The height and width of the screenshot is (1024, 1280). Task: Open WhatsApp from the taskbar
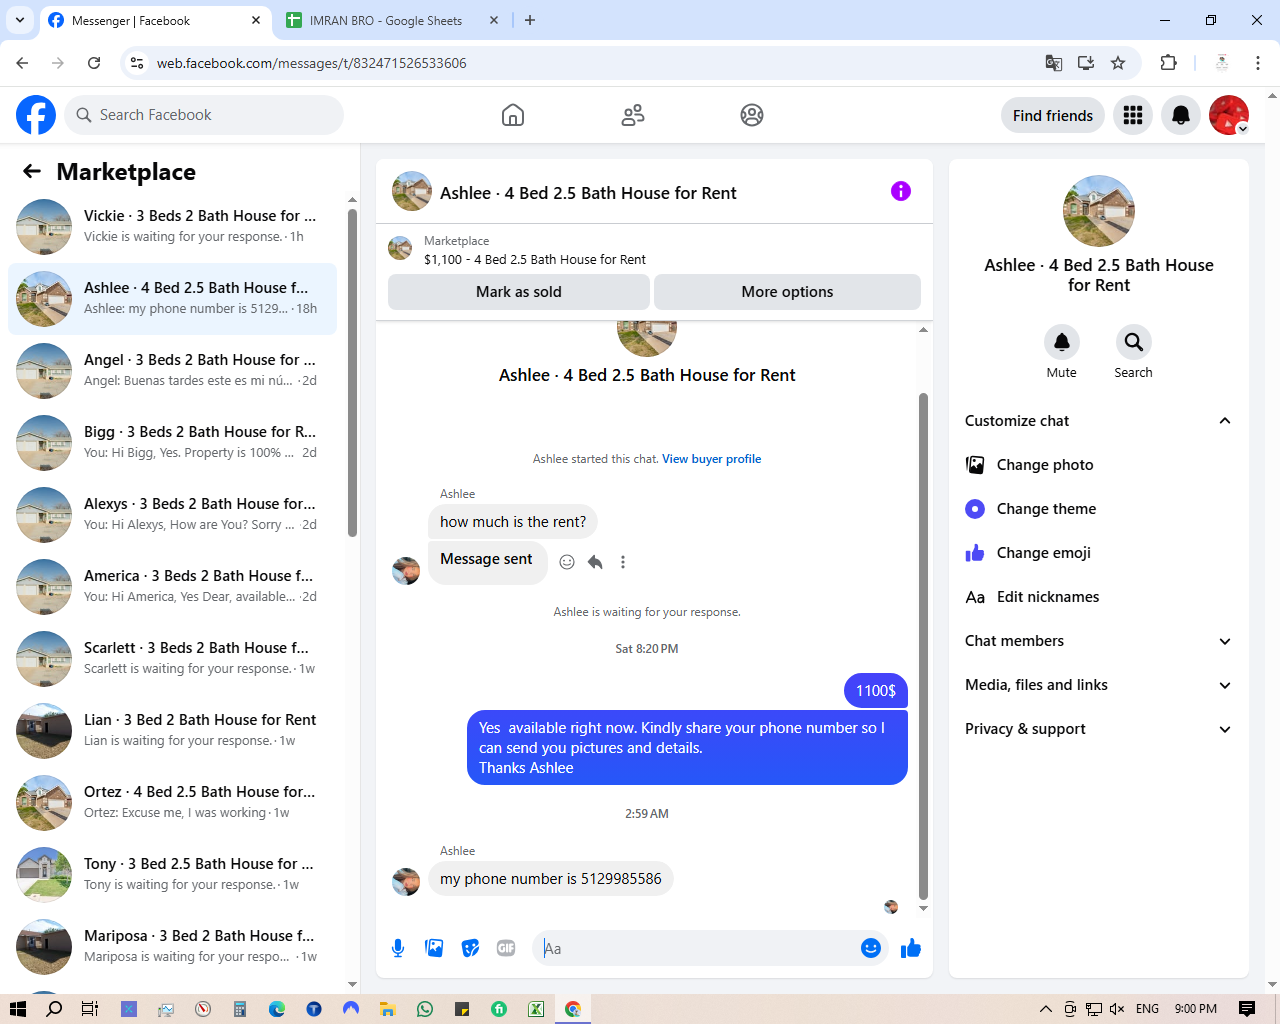point(425,1009)
